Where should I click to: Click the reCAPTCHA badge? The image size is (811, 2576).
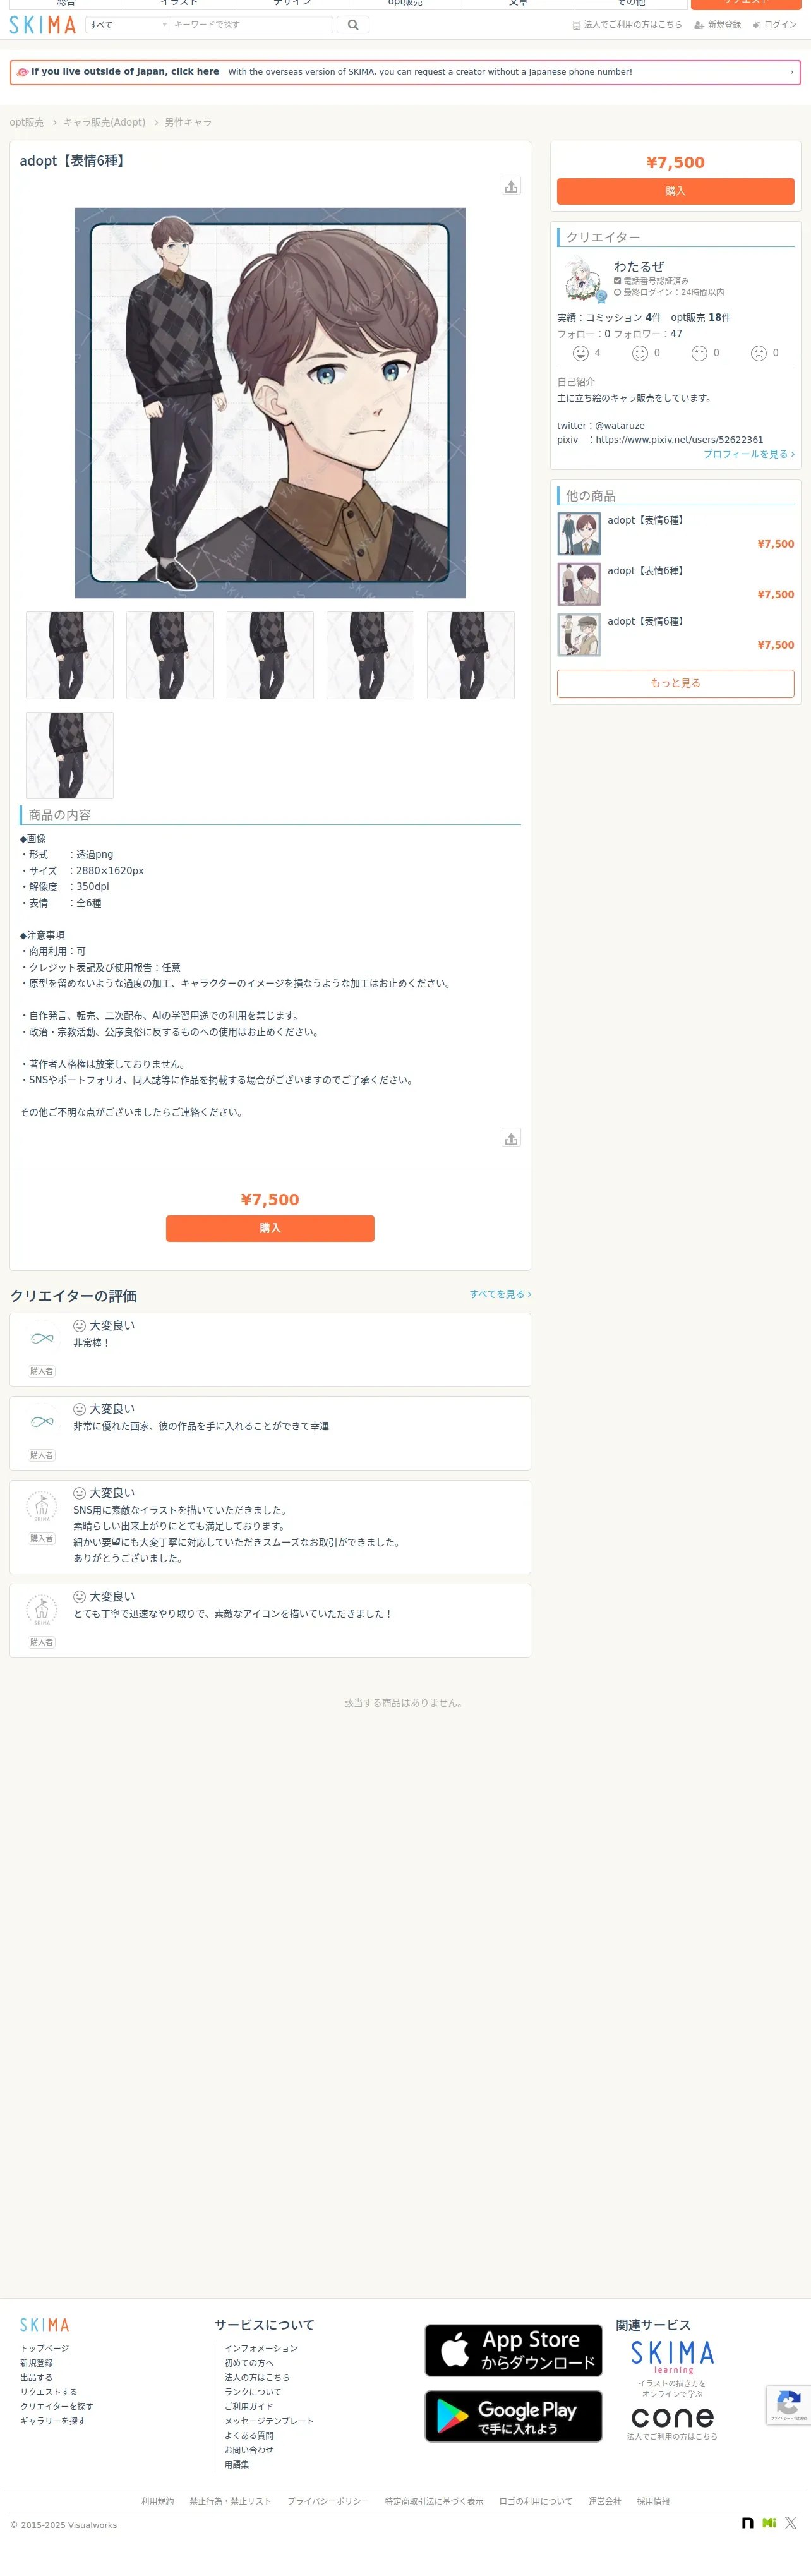click(789, 2405)
